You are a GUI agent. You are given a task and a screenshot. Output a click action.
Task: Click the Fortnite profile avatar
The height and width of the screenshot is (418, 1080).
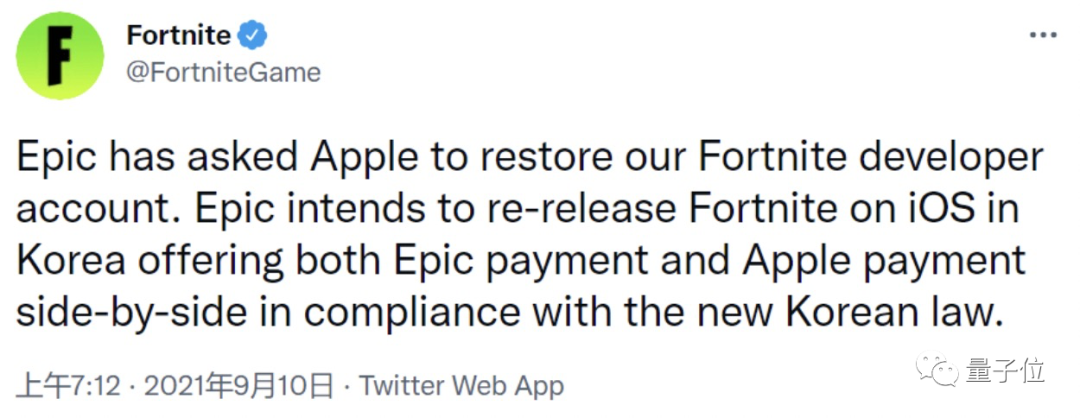(x=61, y=56)
